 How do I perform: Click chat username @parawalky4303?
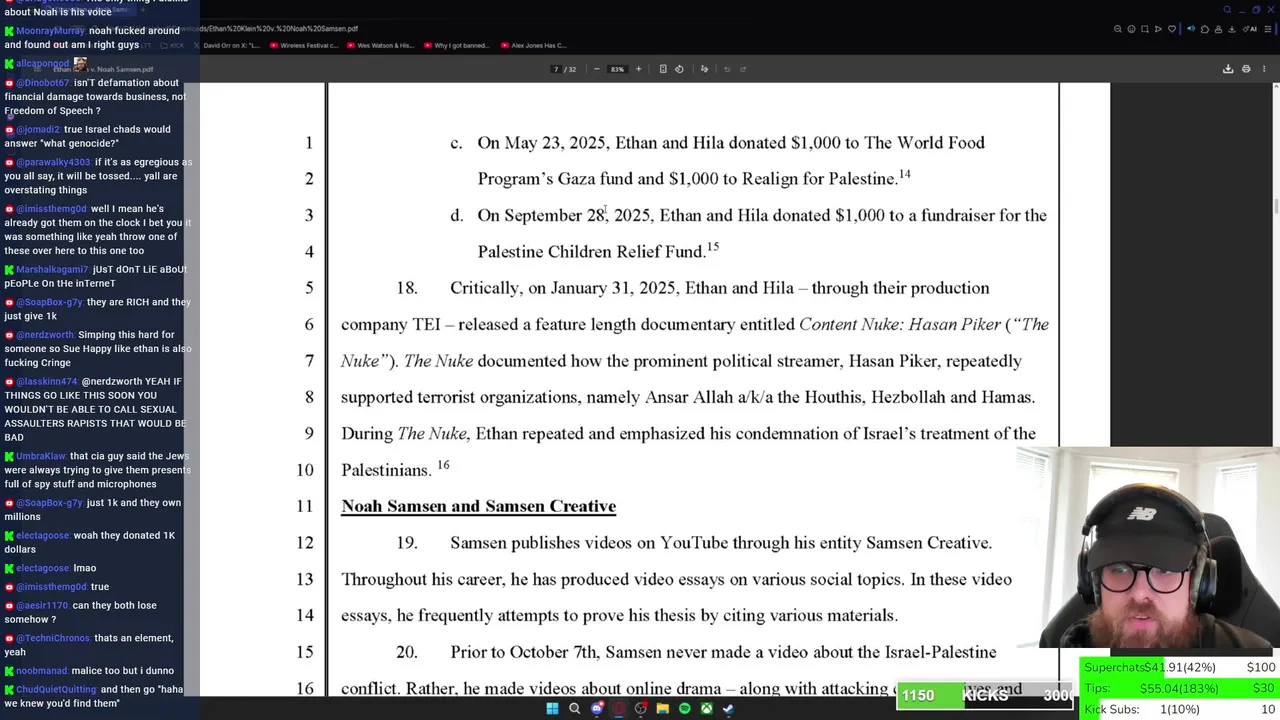coord(52,162)
